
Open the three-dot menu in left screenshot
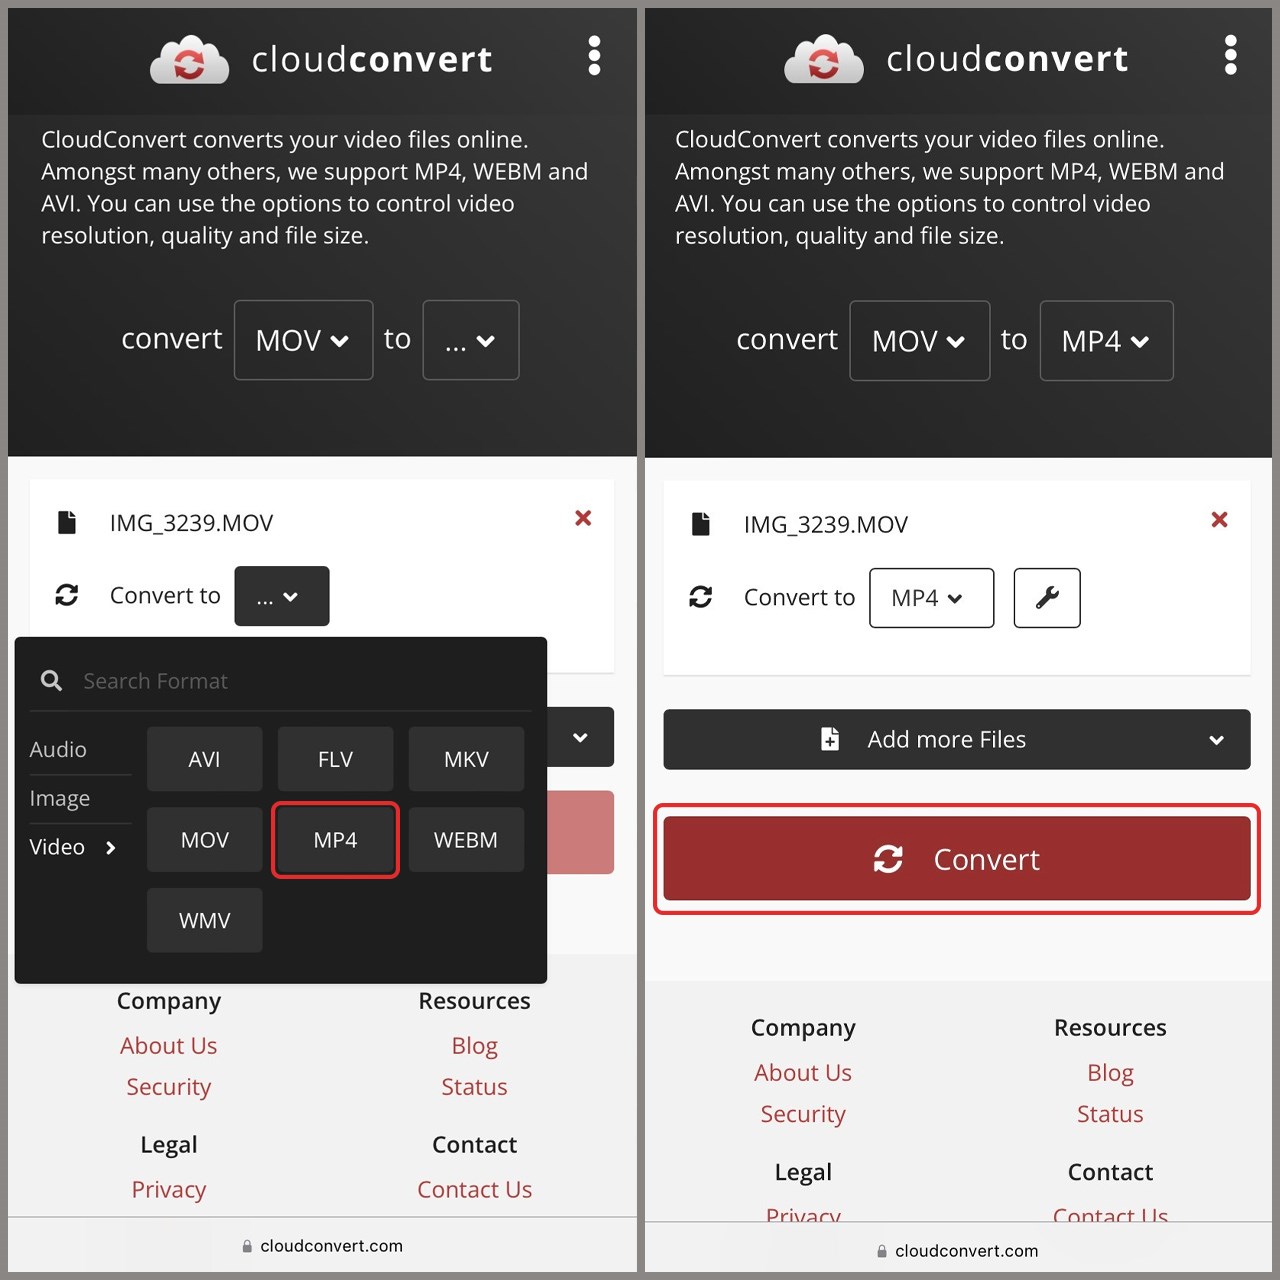[x=594, y=56]
